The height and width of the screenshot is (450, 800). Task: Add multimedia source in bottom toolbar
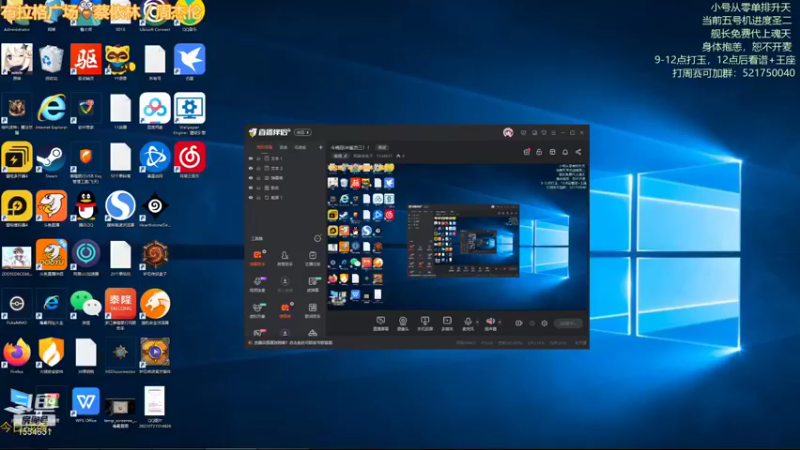(x=447, y=323)
